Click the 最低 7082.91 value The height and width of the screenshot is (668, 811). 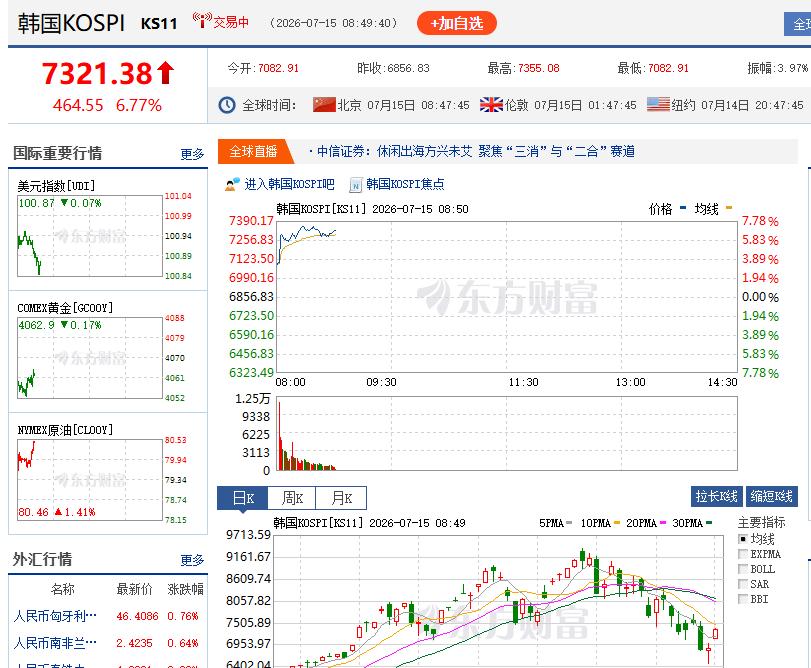coord(668,68)
